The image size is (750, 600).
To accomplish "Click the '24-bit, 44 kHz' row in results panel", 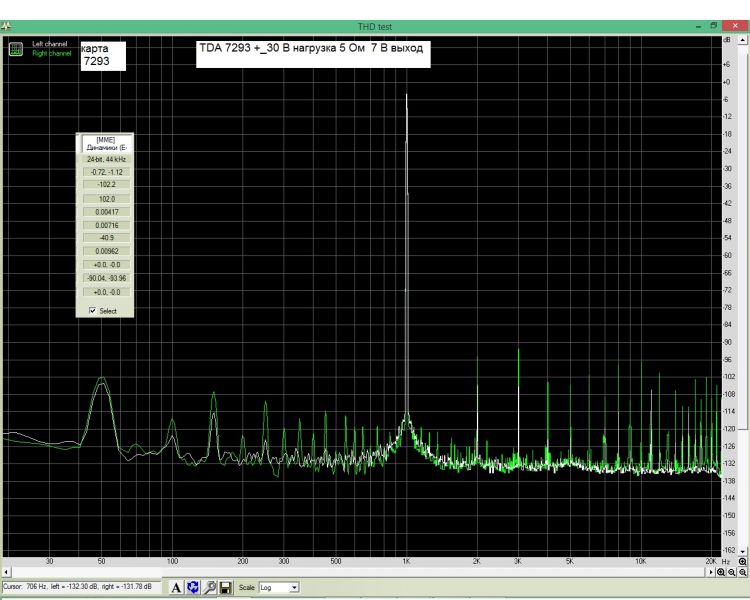I will (106, 159).
